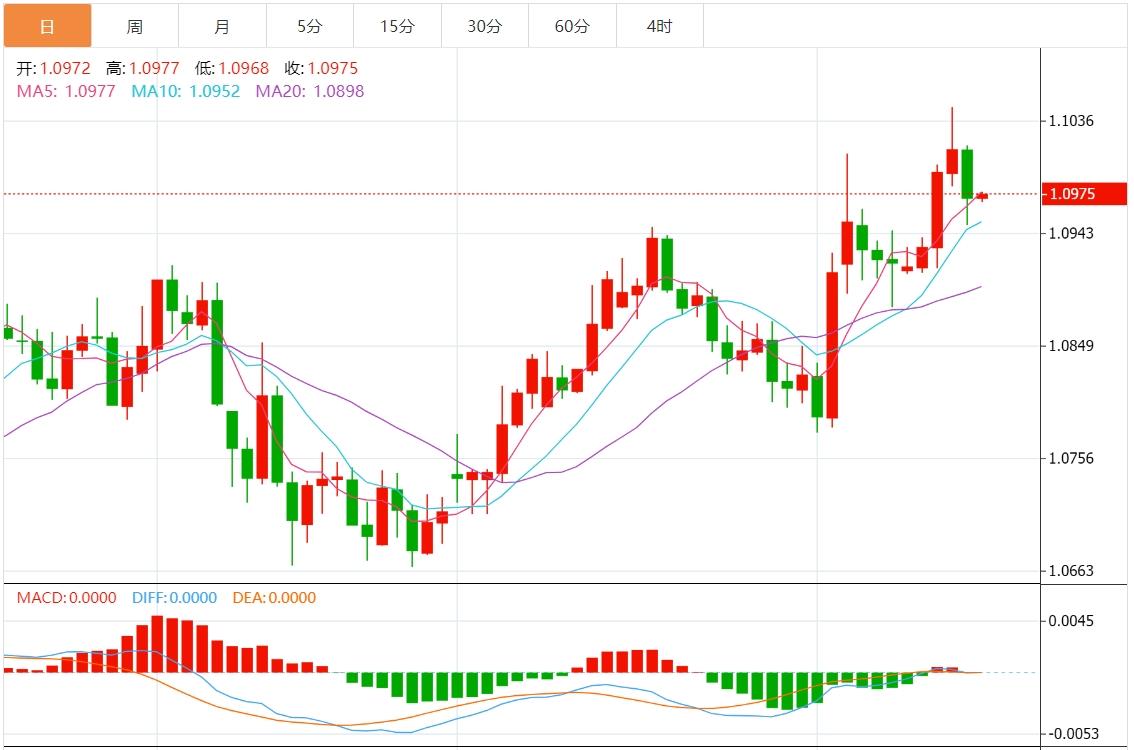Viewport: 1134px width, 750px height.
Task: Click the 1.1036 price axis label
Action: 1071,121
